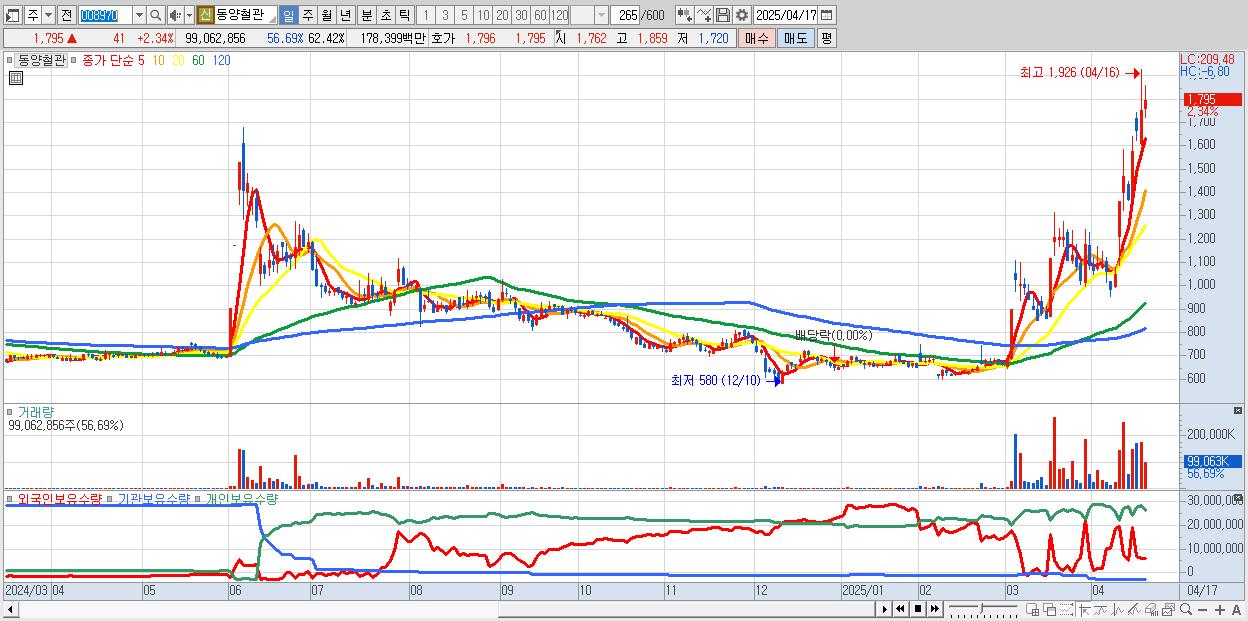Select the 분 minute period tab

365,15
